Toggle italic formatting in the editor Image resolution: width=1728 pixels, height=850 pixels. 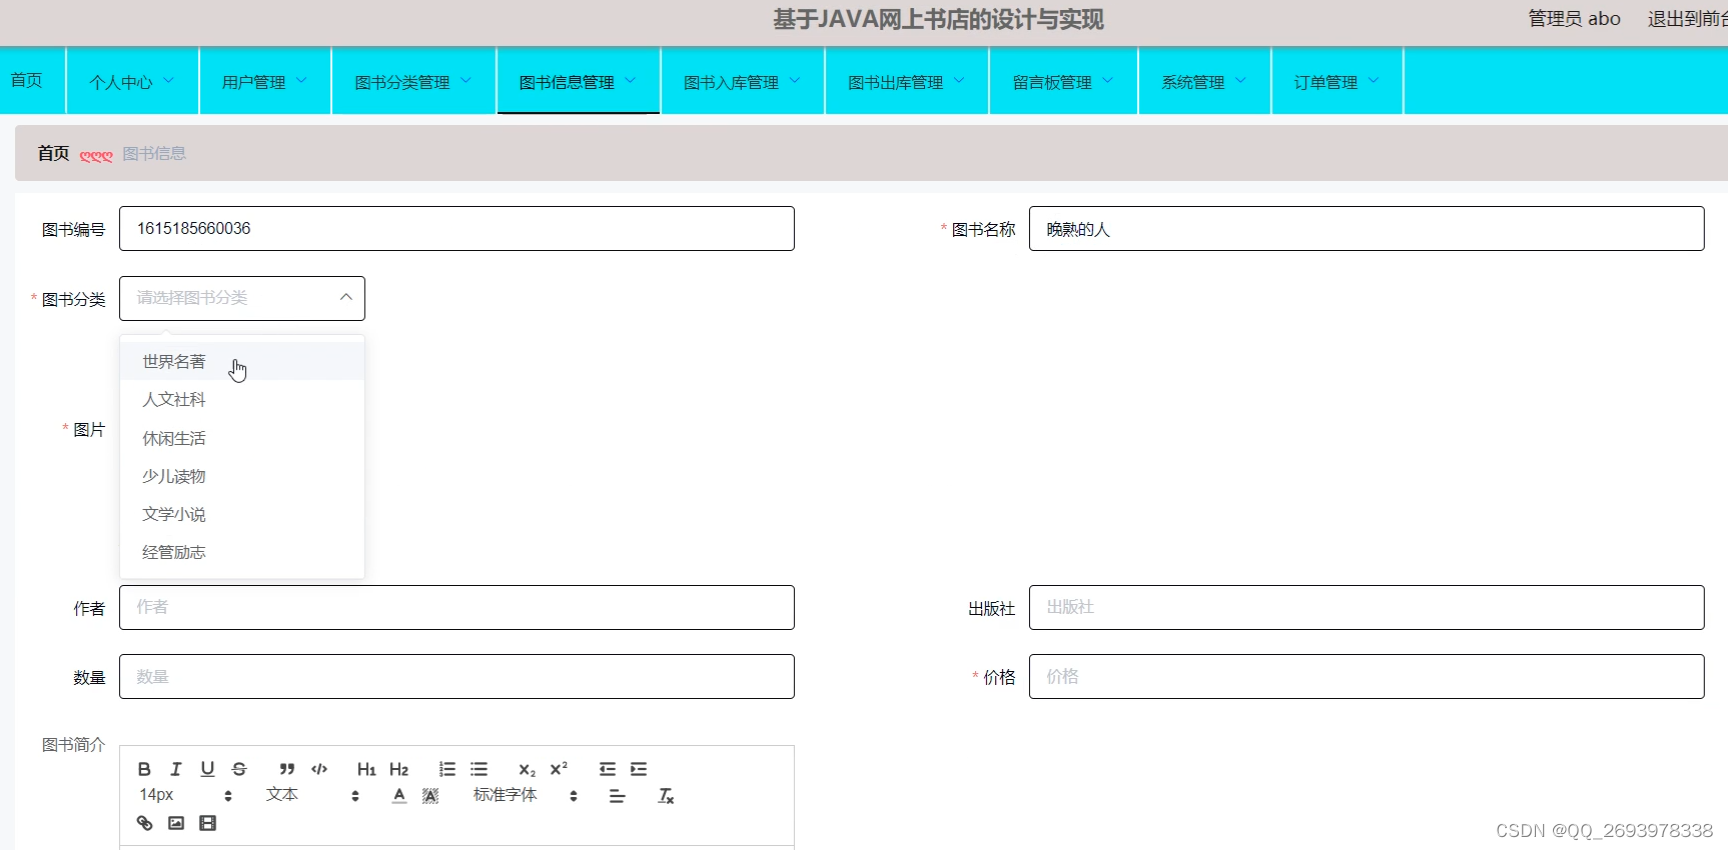(176, 769)
